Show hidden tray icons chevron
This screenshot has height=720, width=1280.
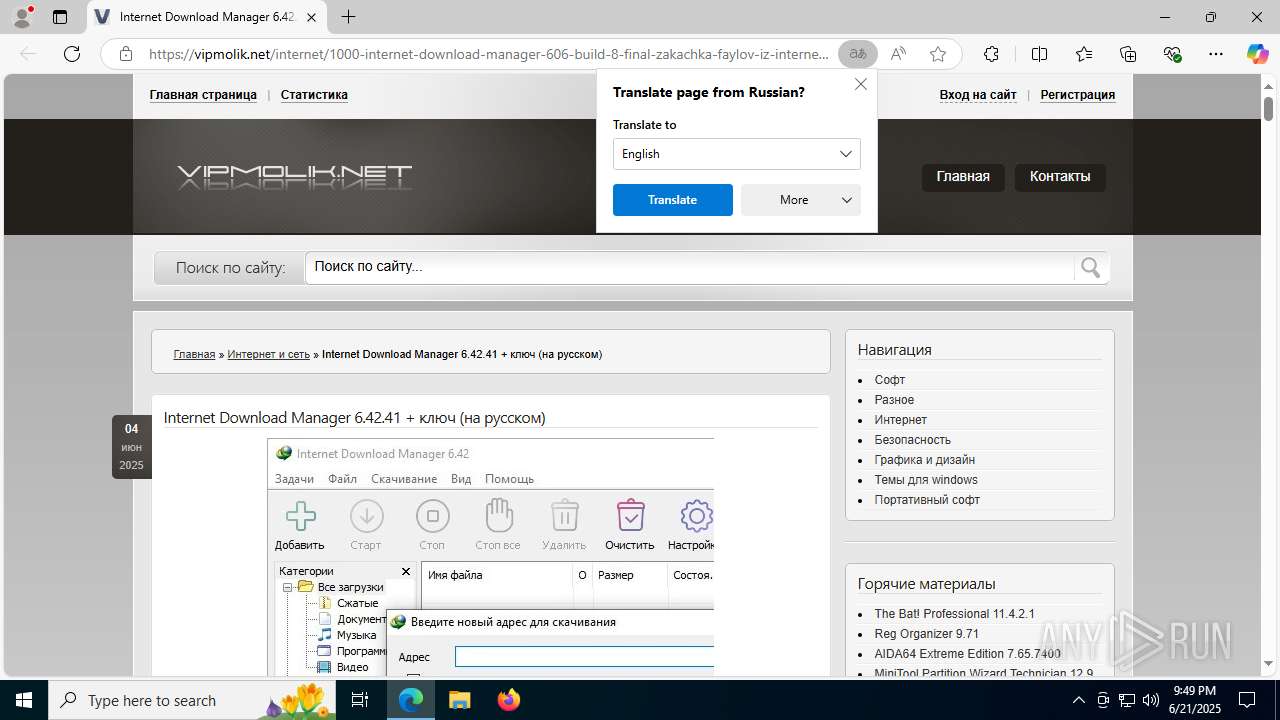(1078, 700)
